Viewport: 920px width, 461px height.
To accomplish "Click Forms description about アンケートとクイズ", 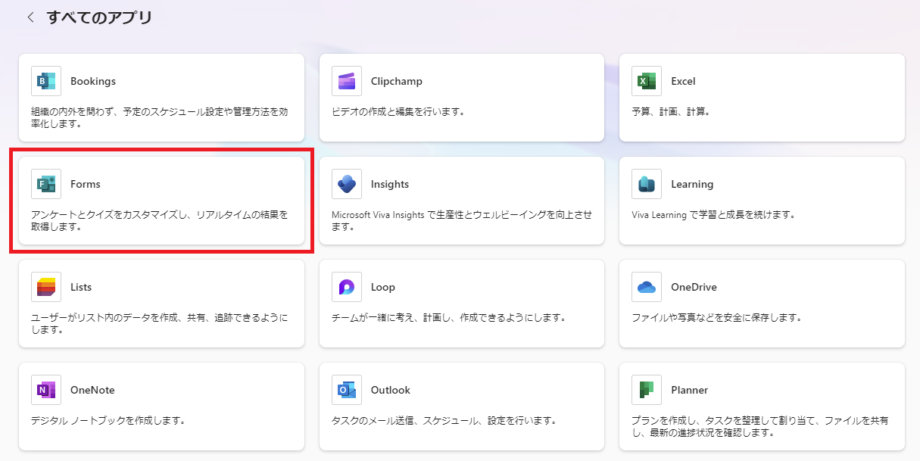I will [x=160, y=221].
